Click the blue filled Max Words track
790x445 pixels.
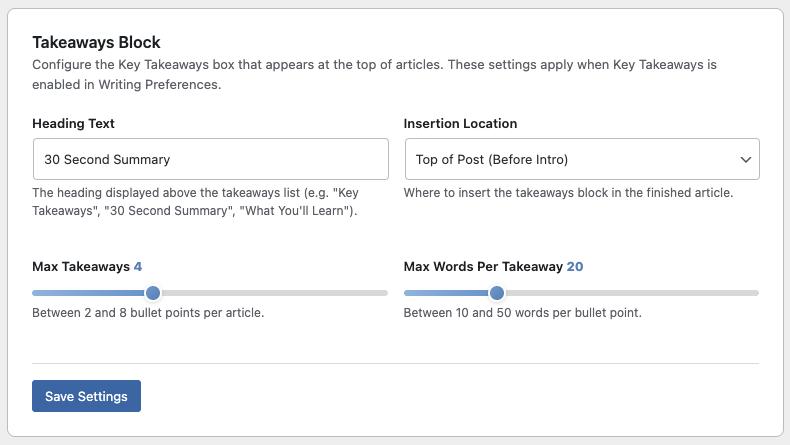[x=446, y=293]
